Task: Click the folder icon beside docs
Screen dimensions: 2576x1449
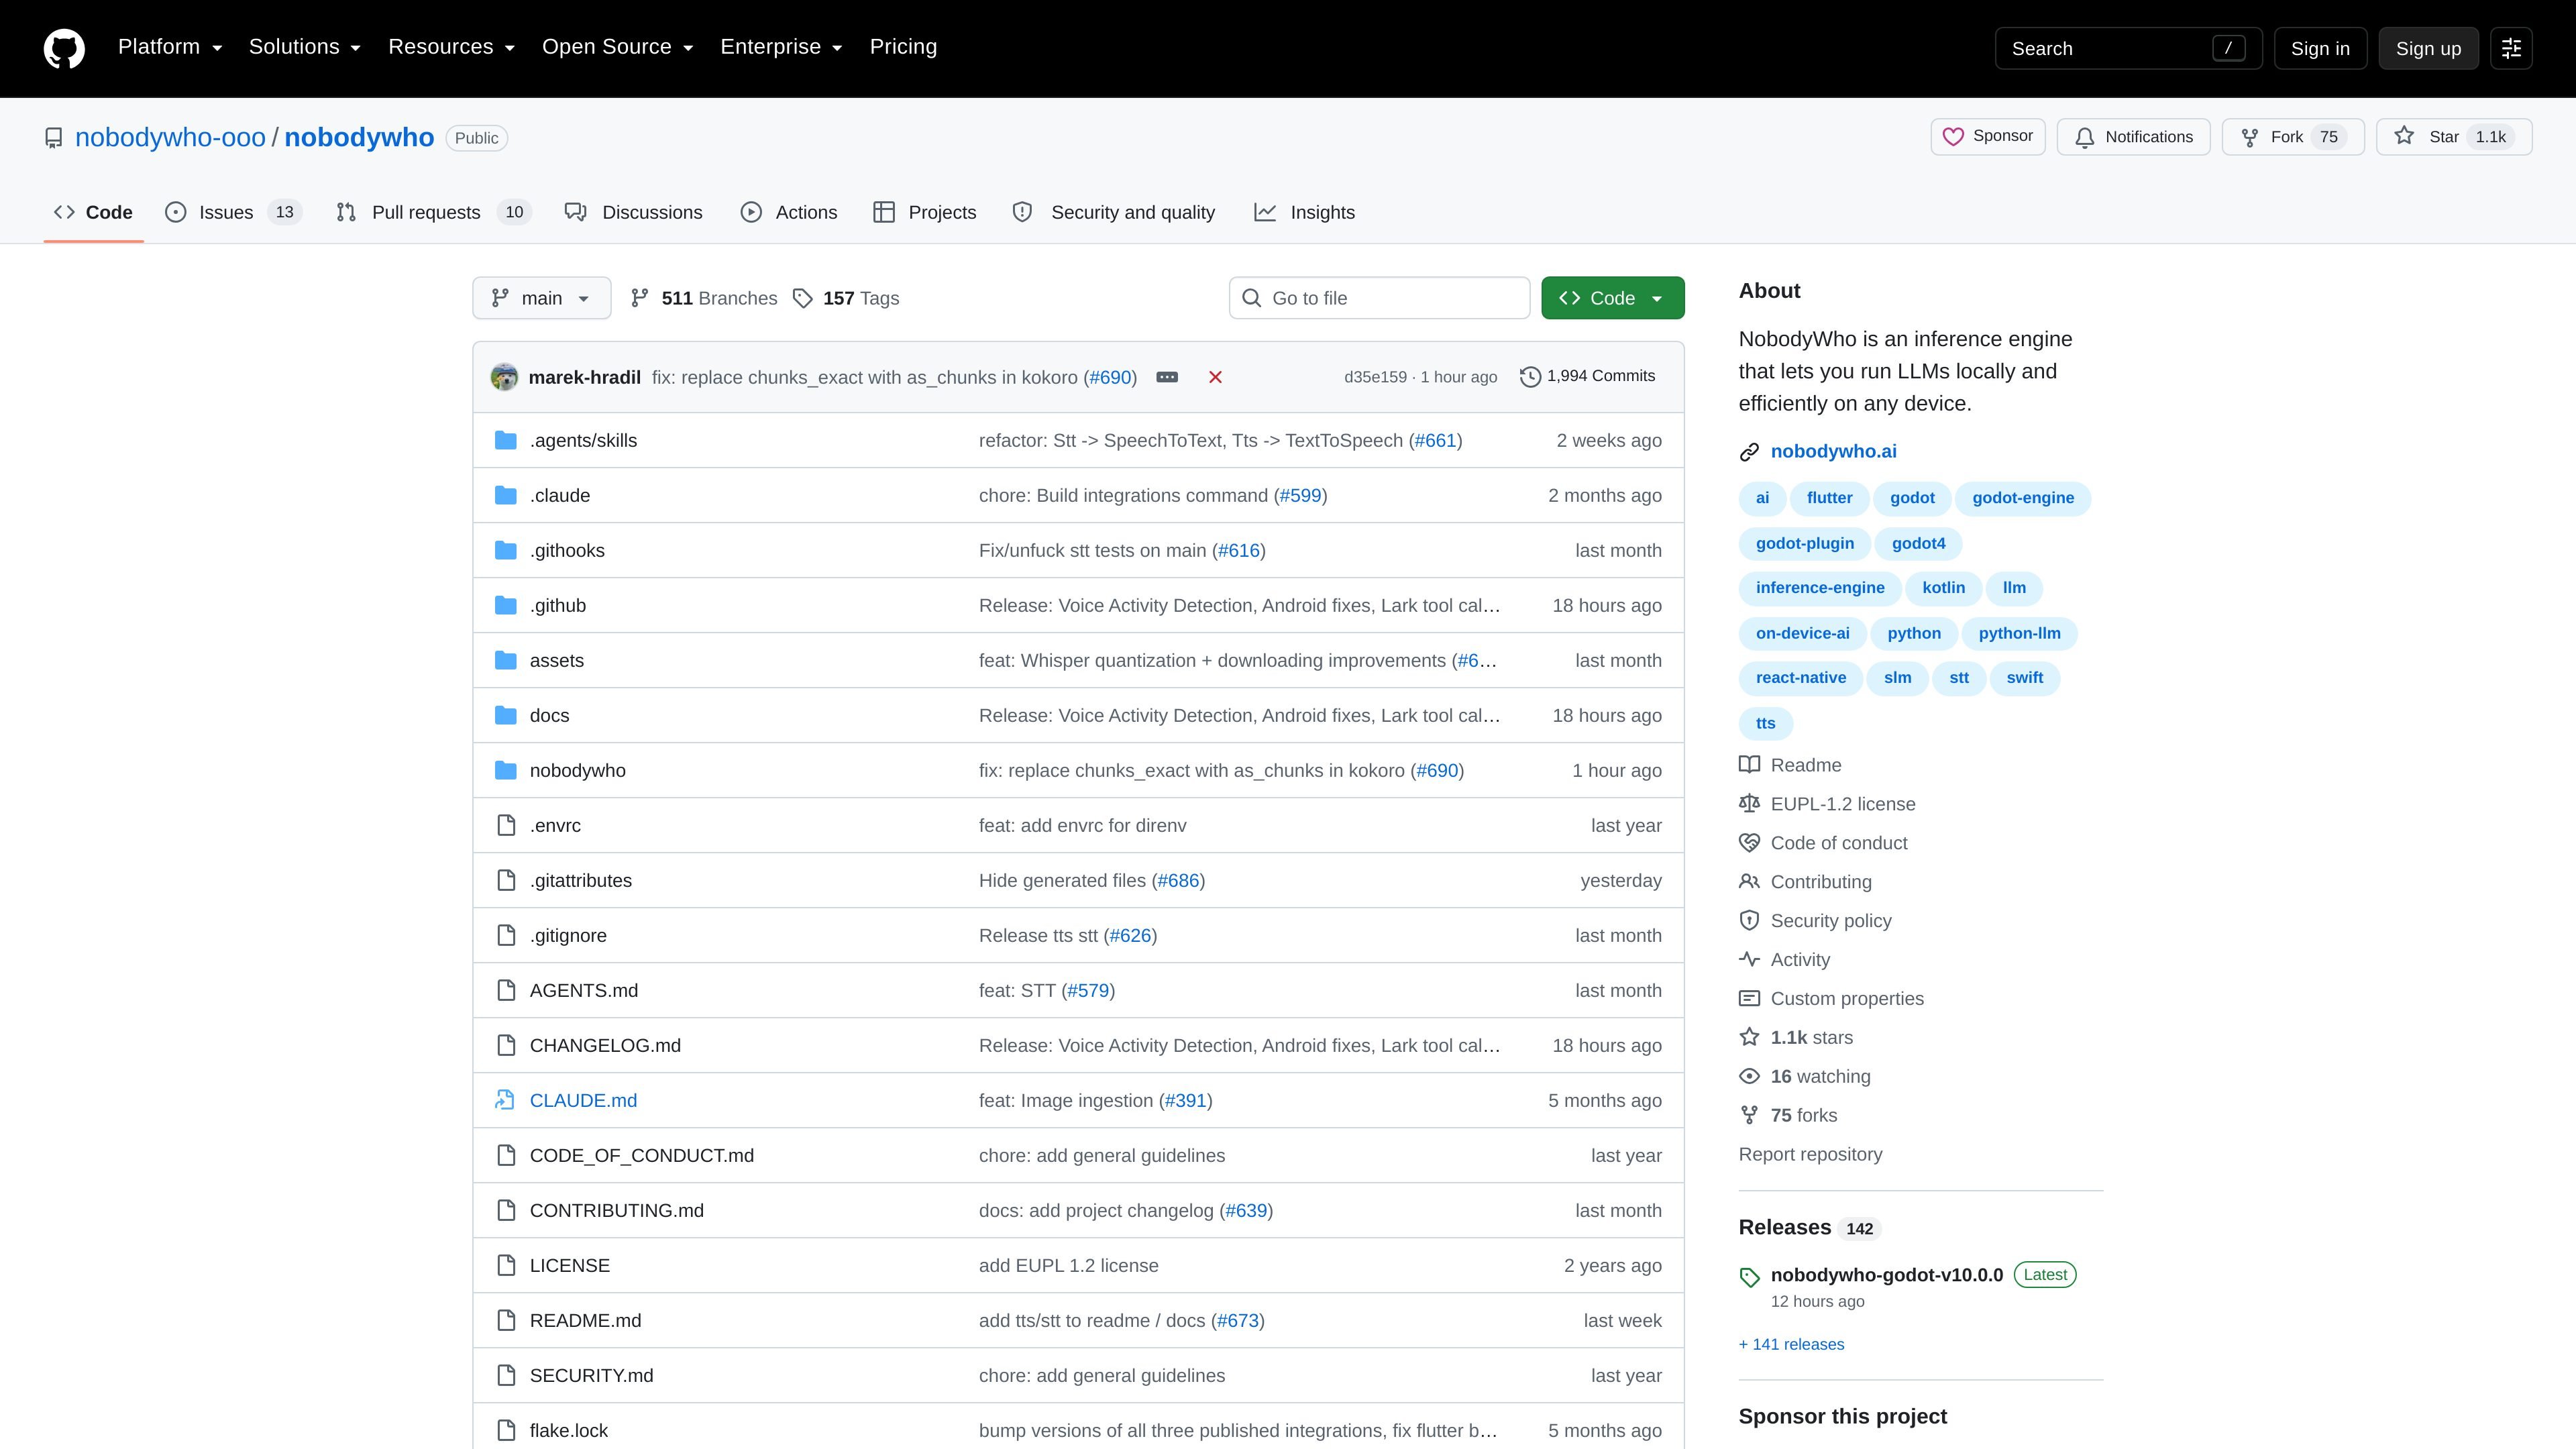Action: click(506, 715)
